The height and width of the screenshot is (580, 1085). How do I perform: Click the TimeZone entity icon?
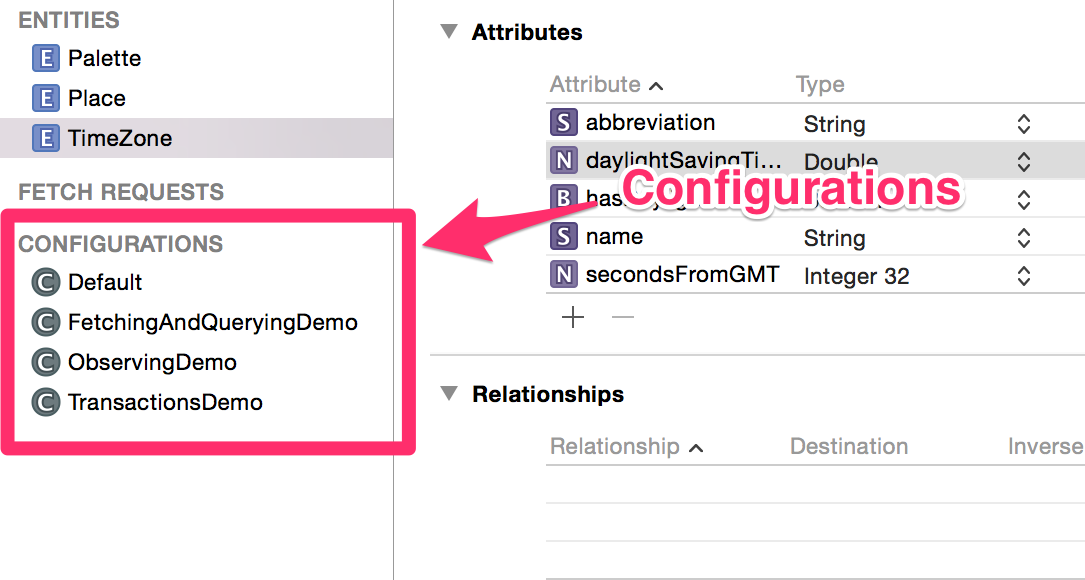coord(45,139)
